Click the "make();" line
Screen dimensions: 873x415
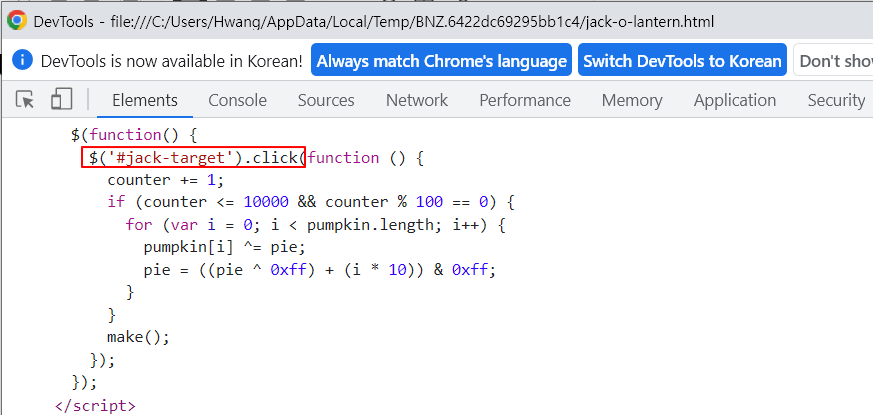click(138, 337)
